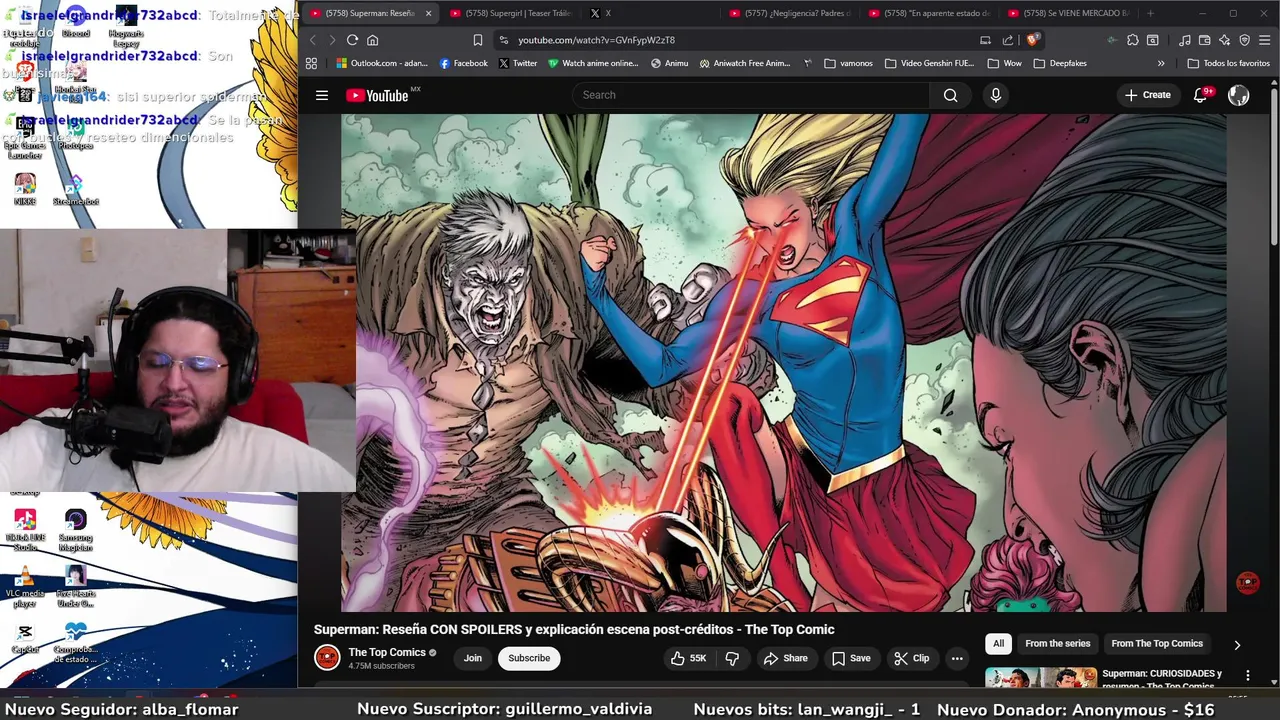Open the YouTube guide hamburger menu

[x=322, y=95]
